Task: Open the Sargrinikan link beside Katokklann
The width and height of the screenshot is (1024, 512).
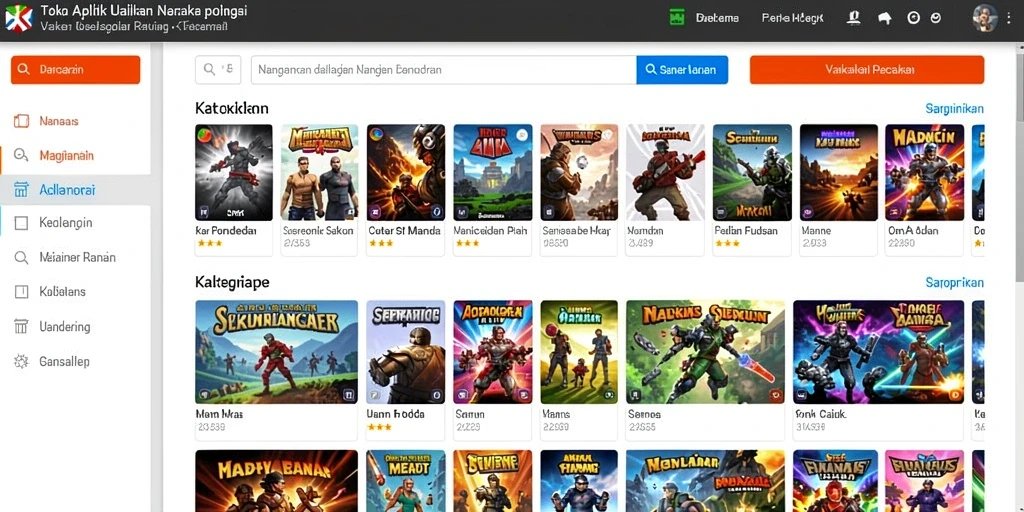Action: coord(954,109)
